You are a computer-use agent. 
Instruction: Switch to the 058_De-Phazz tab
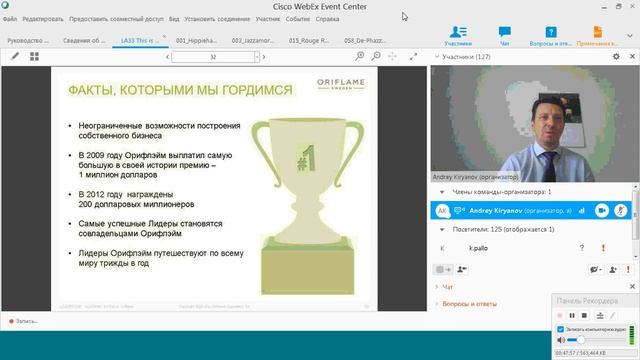(x=364, y=40)
